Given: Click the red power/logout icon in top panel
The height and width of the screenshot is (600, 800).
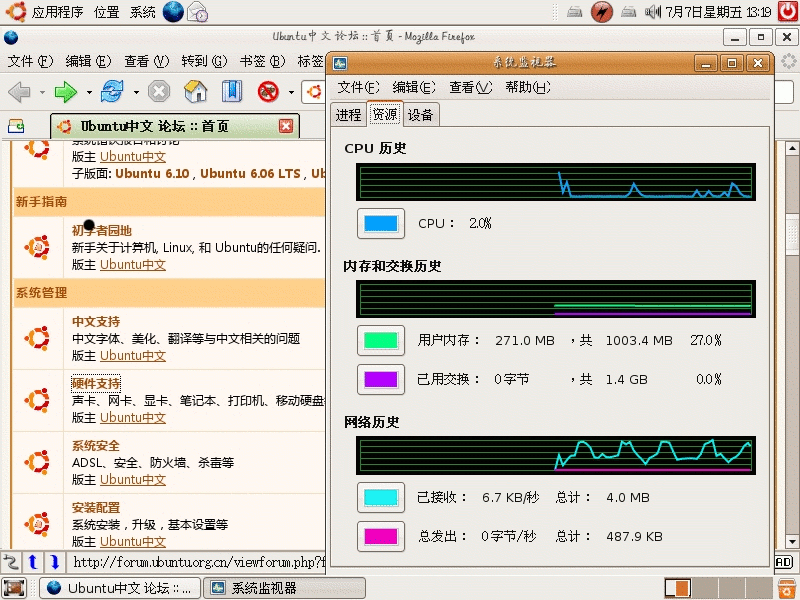Looking at the screenshot, I should 788,11.
